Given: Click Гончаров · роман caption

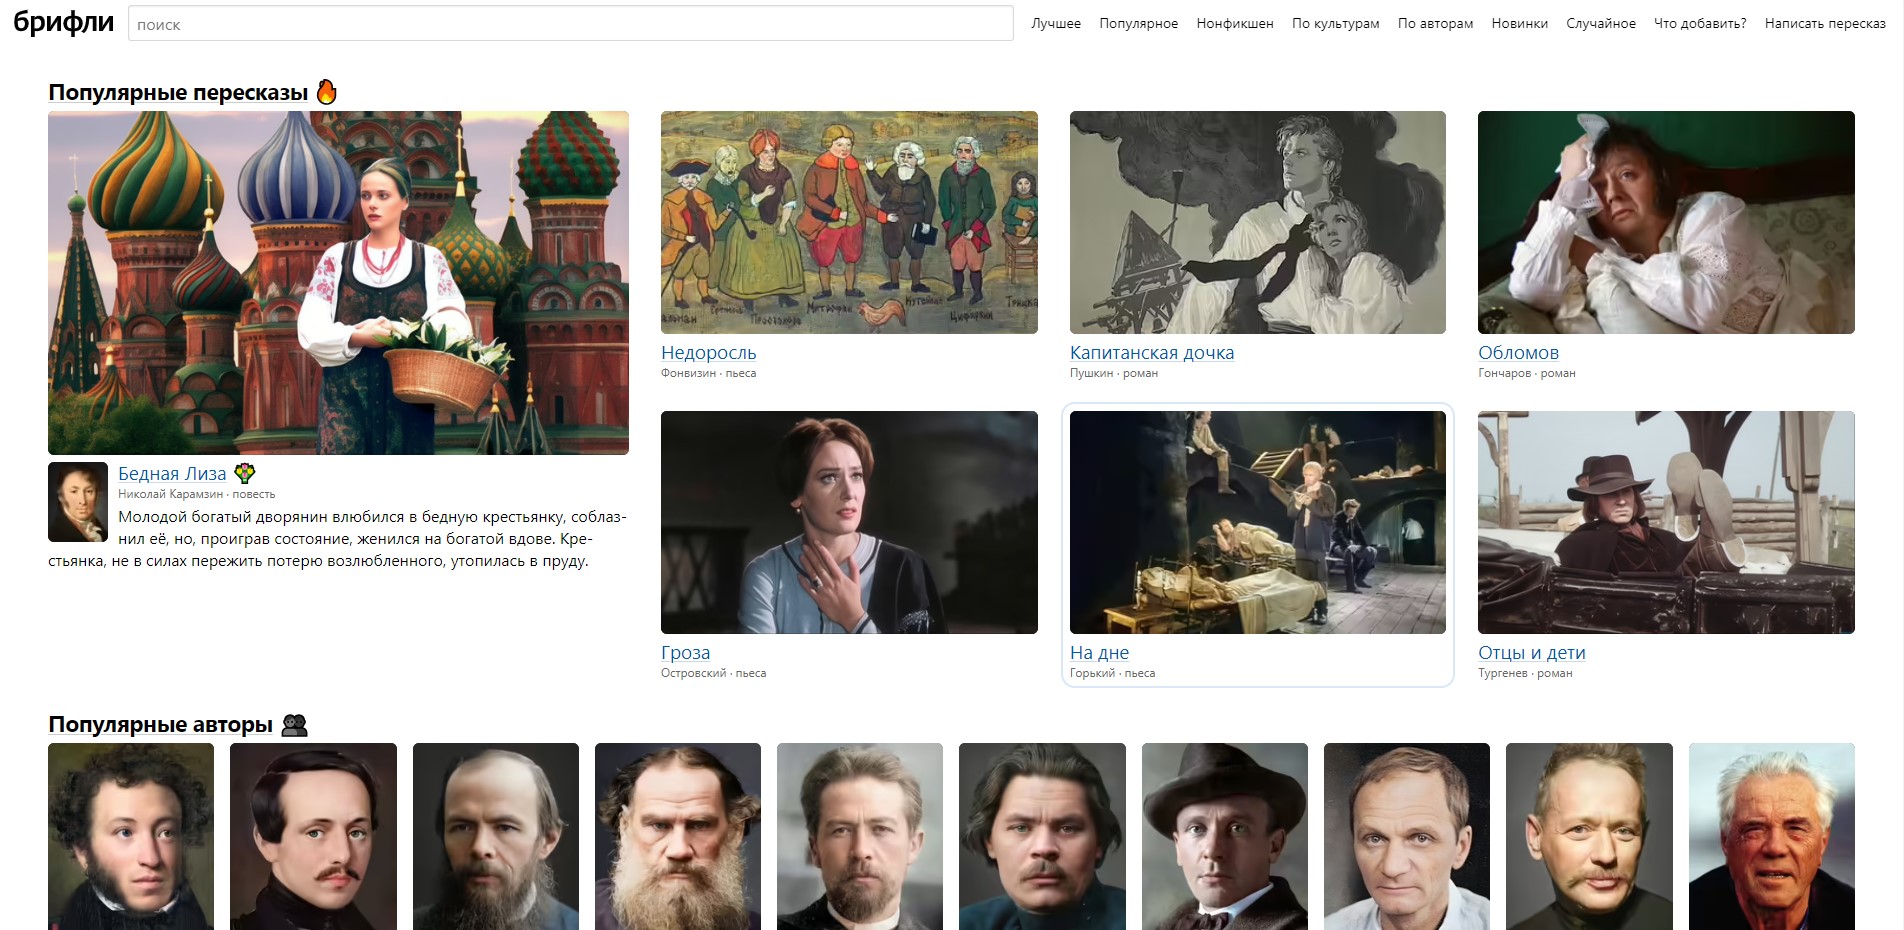Looking at the screenshot, I should 1527,373.
